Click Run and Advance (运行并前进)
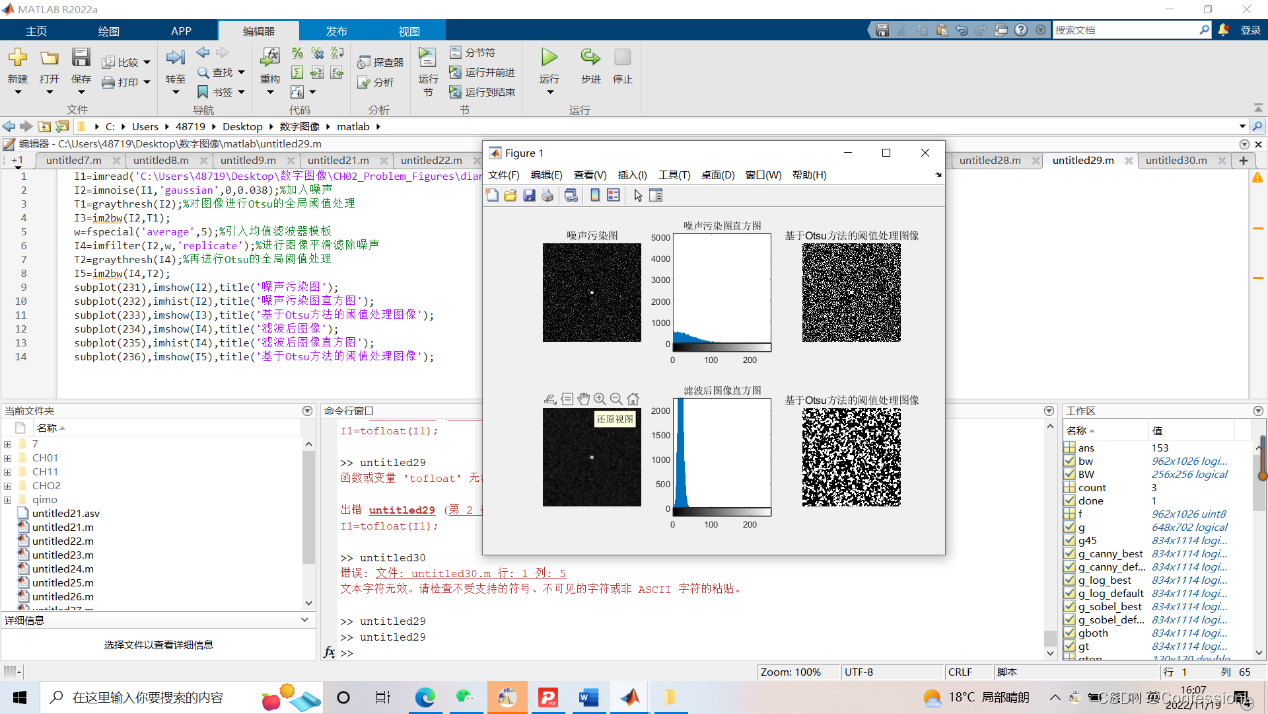 (482, 72)
